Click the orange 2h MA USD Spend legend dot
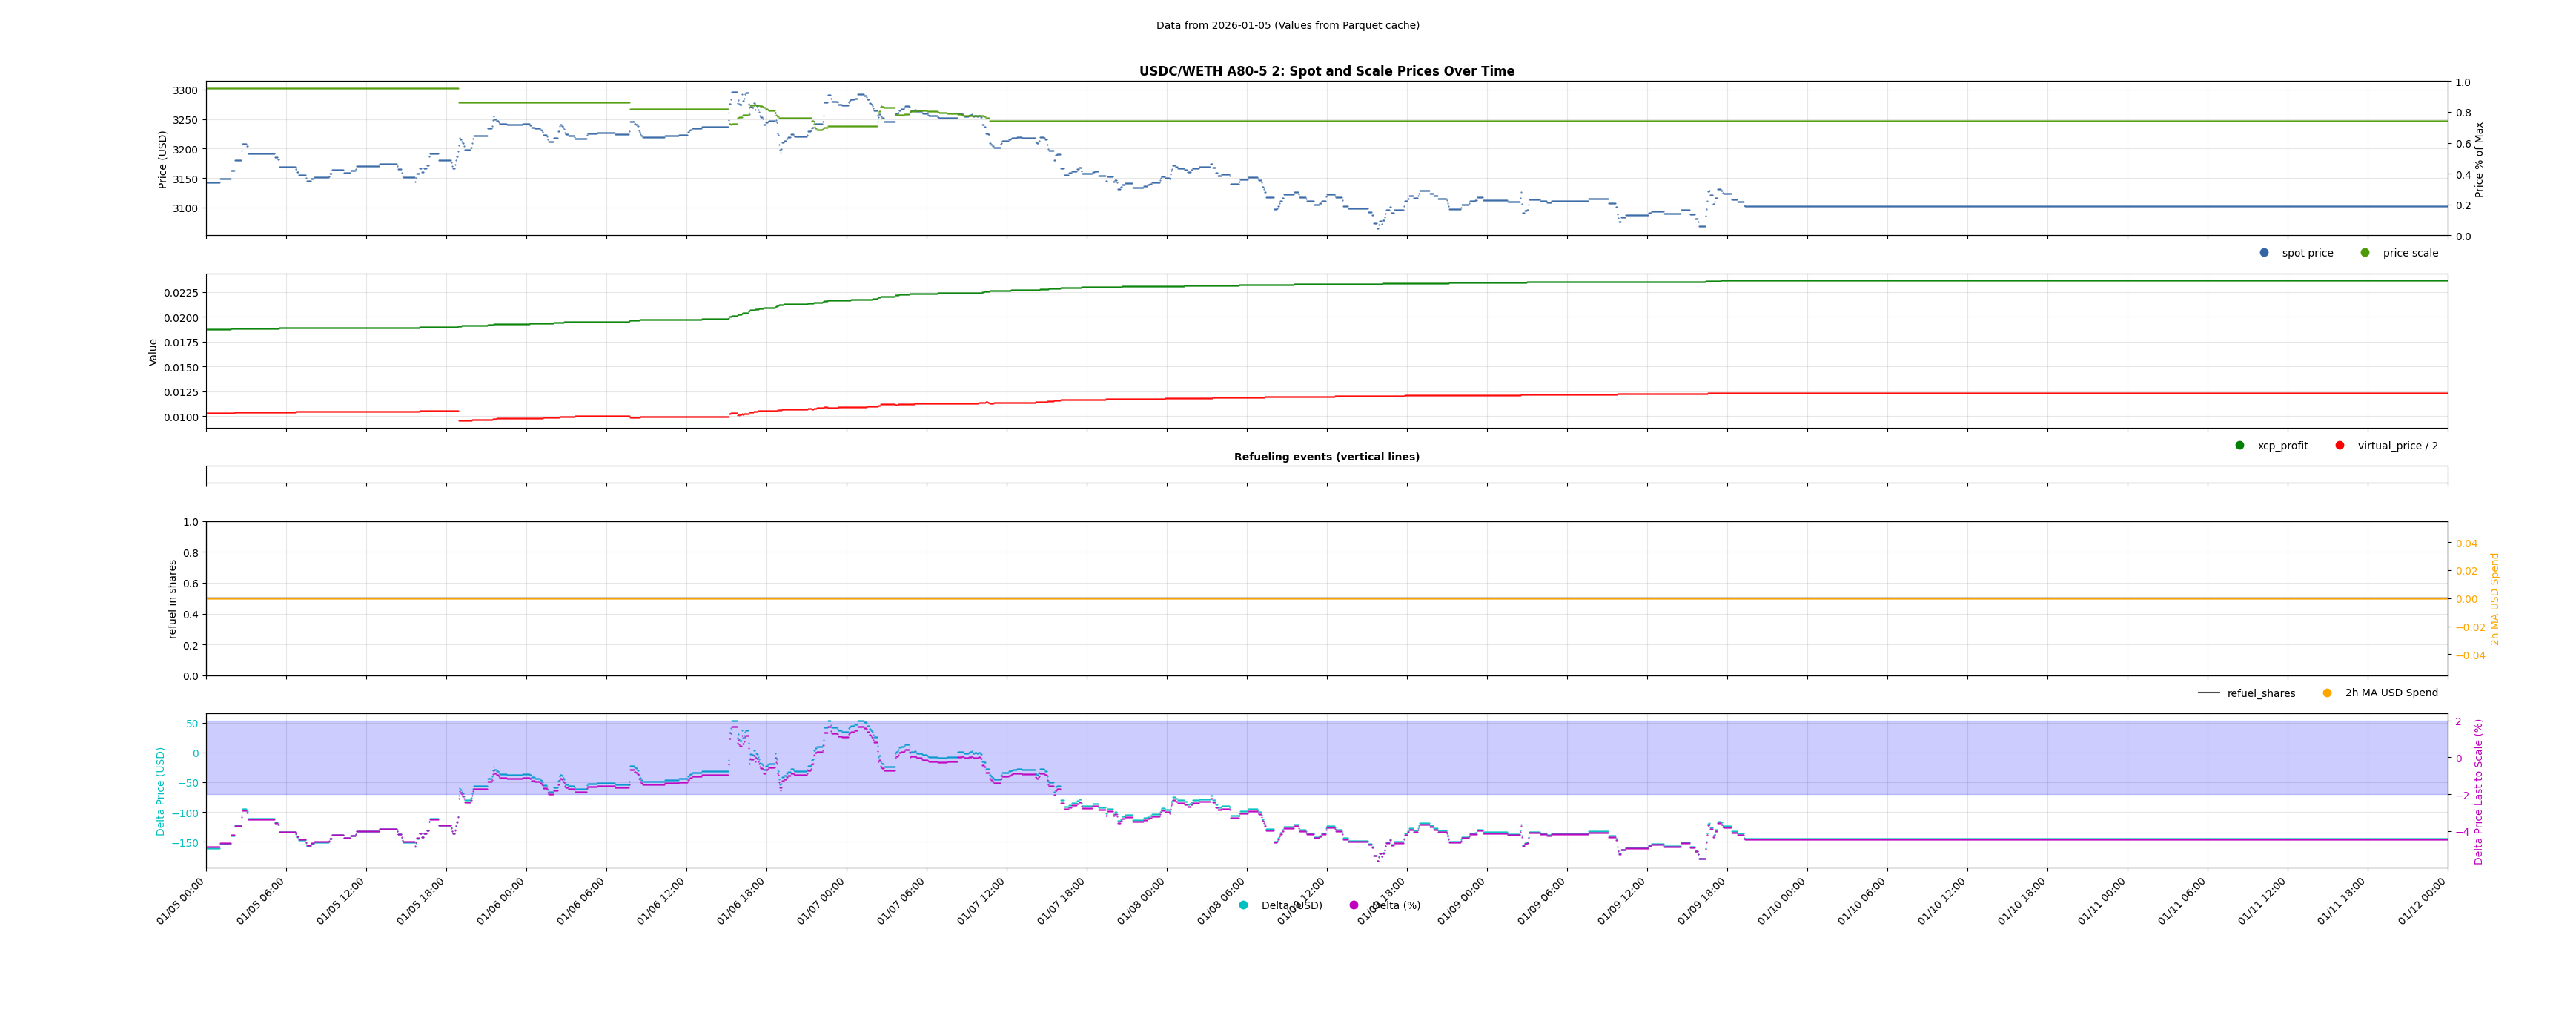Screen dimensions: 2576x1021 click(2327, 693)
